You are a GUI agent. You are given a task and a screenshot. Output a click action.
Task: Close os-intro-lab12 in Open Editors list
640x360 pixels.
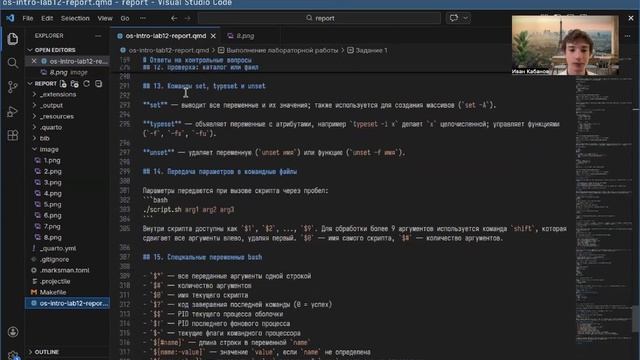tap(34, 61)
